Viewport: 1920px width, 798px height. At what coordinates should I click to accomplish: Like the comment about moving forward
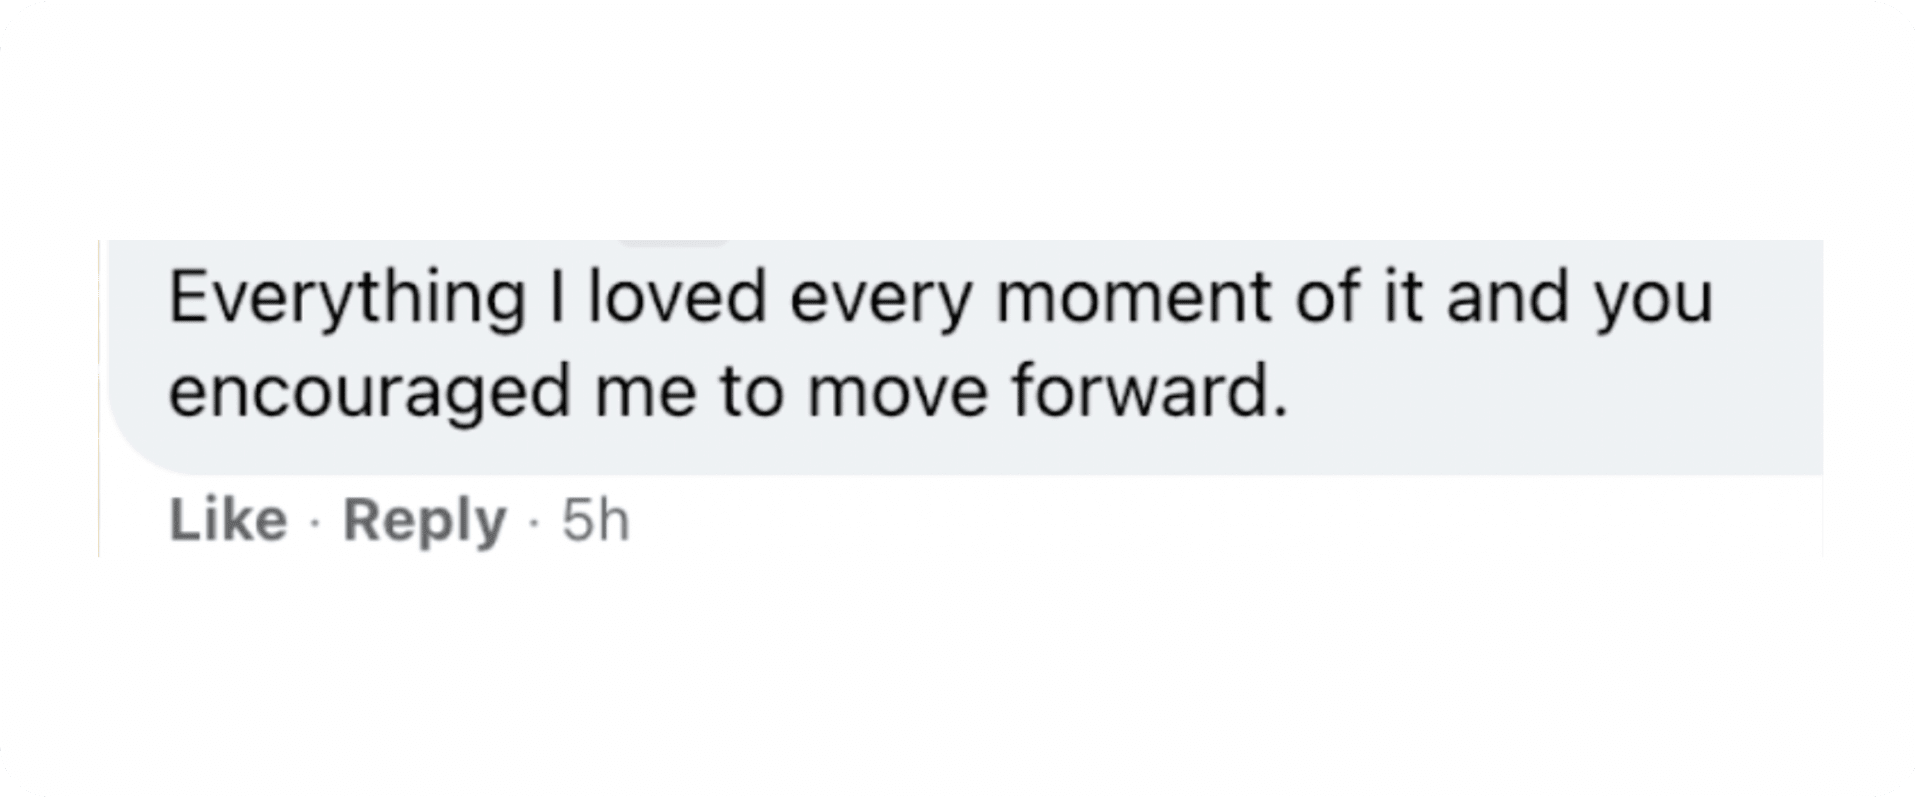pos(228,521)
